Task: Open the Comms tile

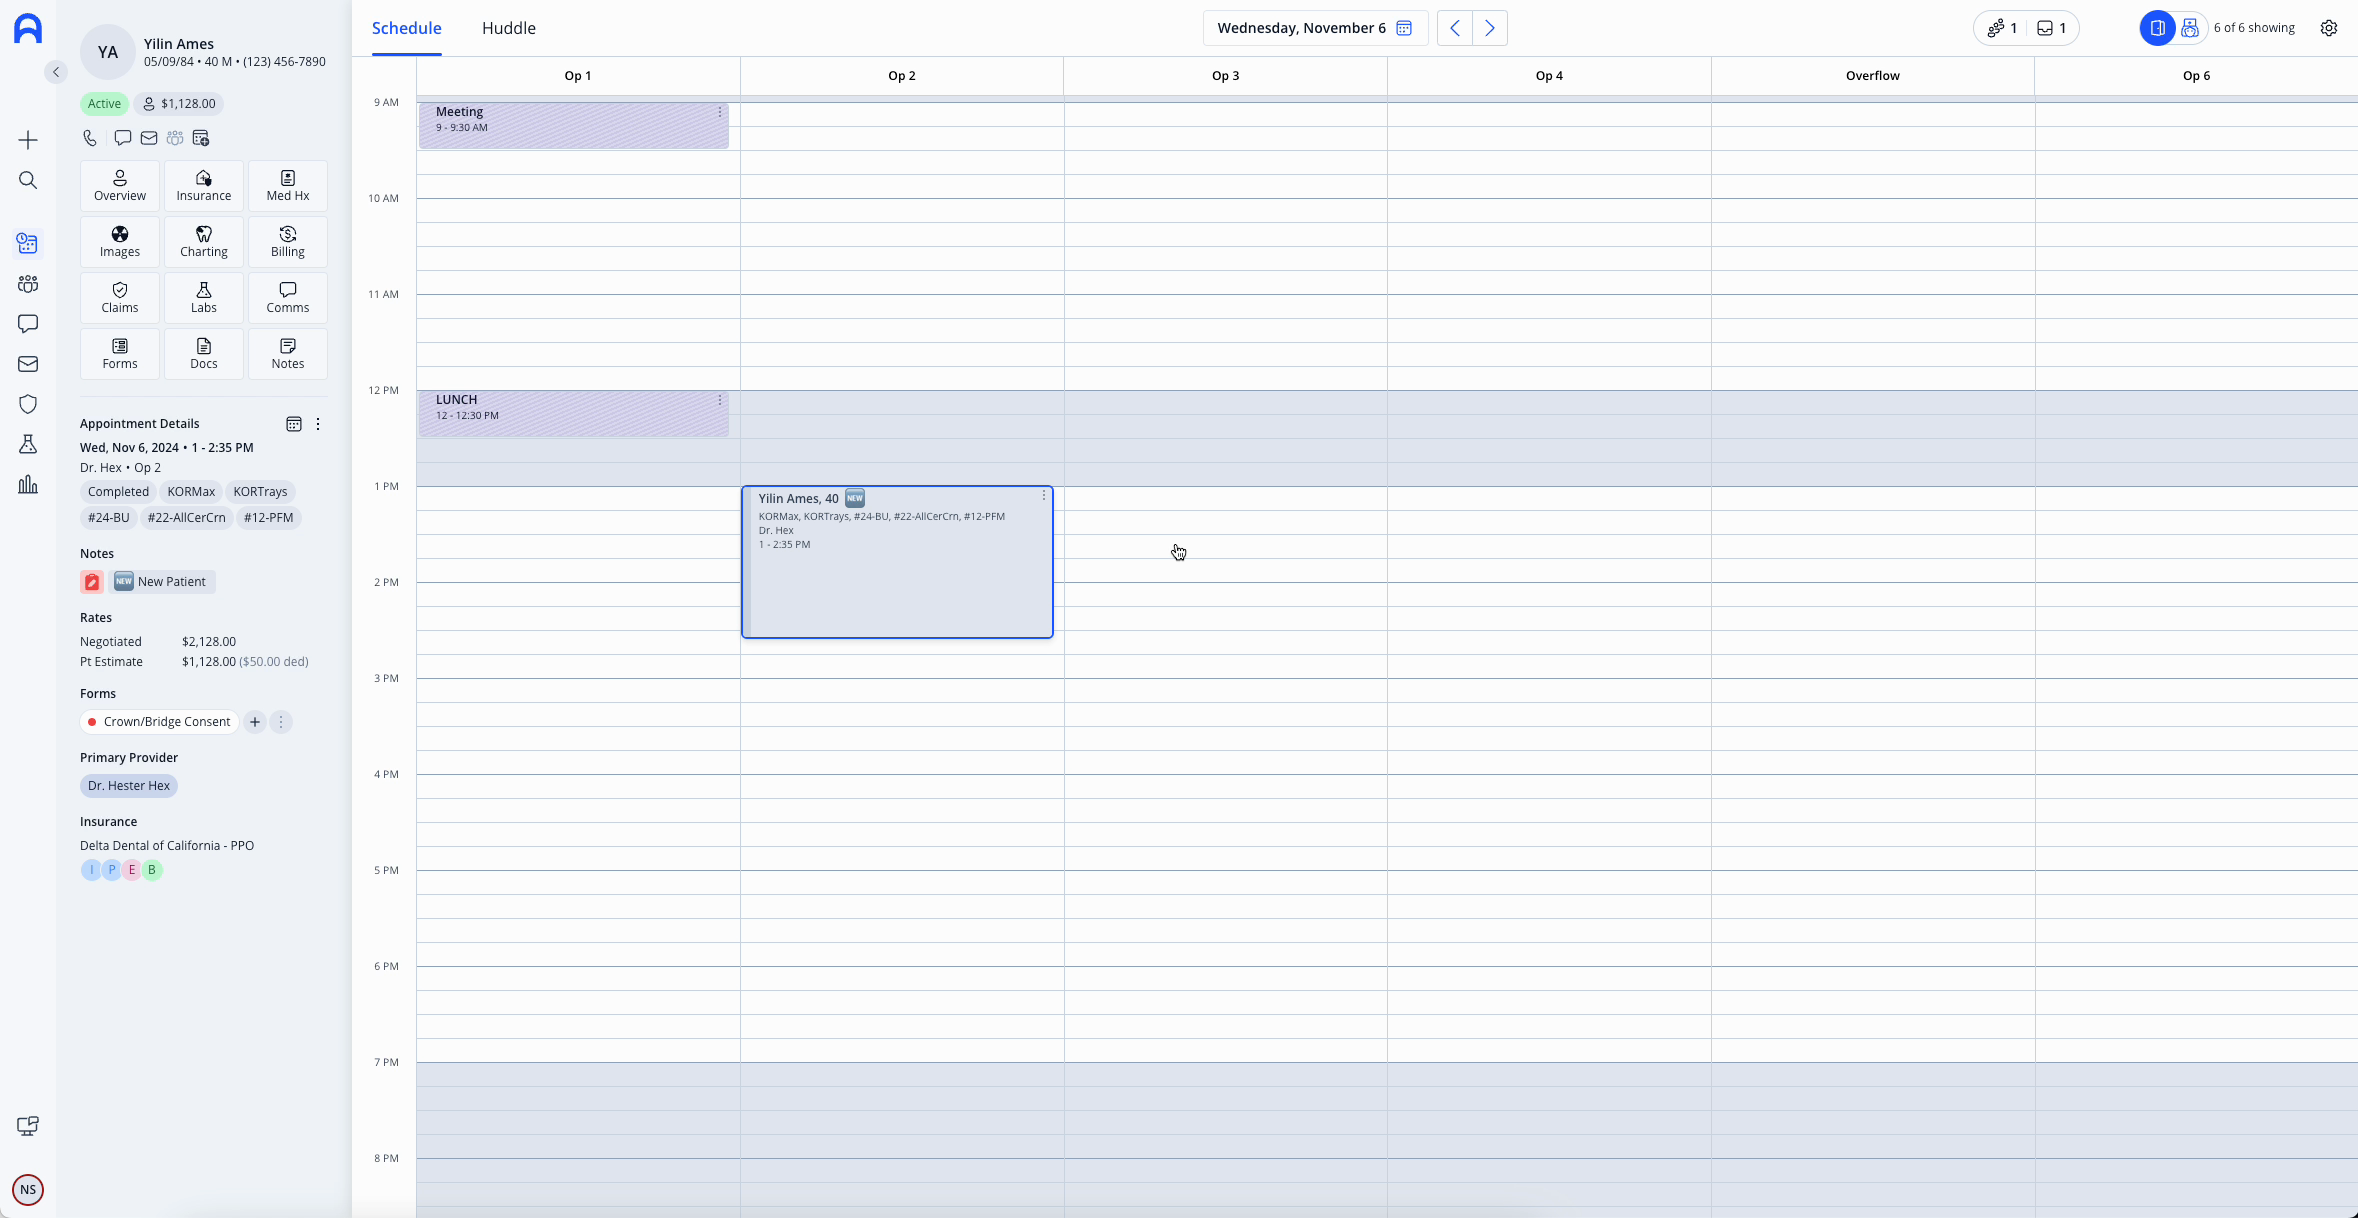Action: (288, 298)
